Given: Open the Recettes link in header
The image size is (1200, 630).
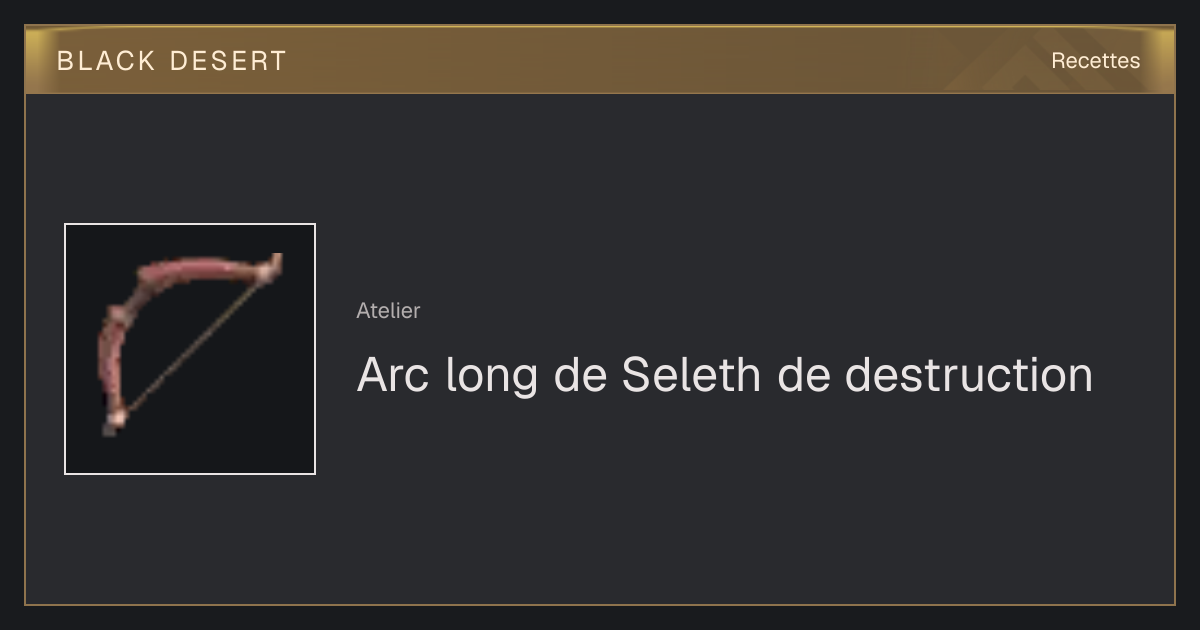Looking at the screenshot, I should point(1095,61).
